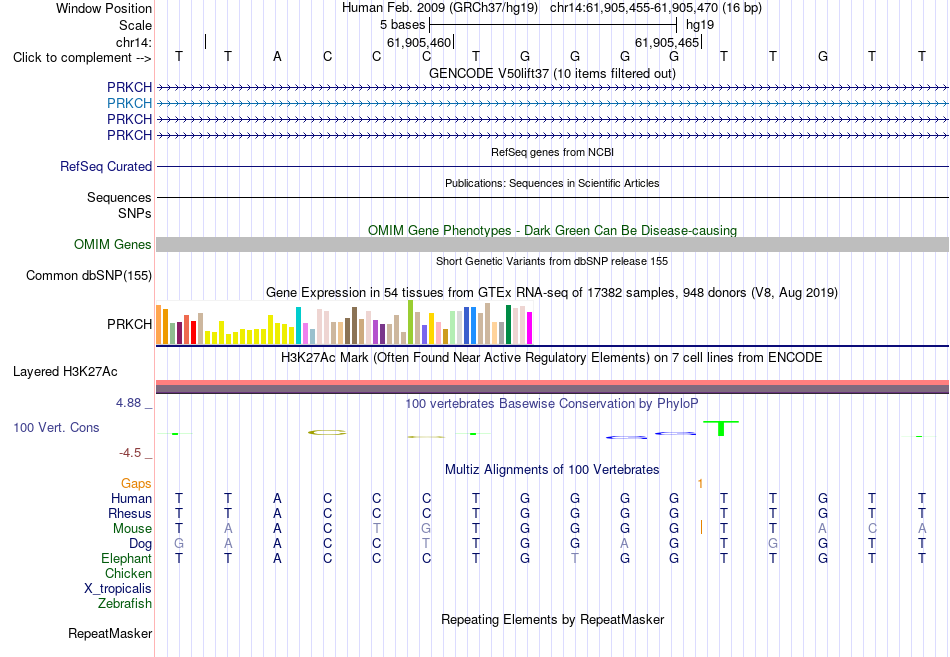
Task: Click the gray T in Dog row
Action: coord(426,544)
